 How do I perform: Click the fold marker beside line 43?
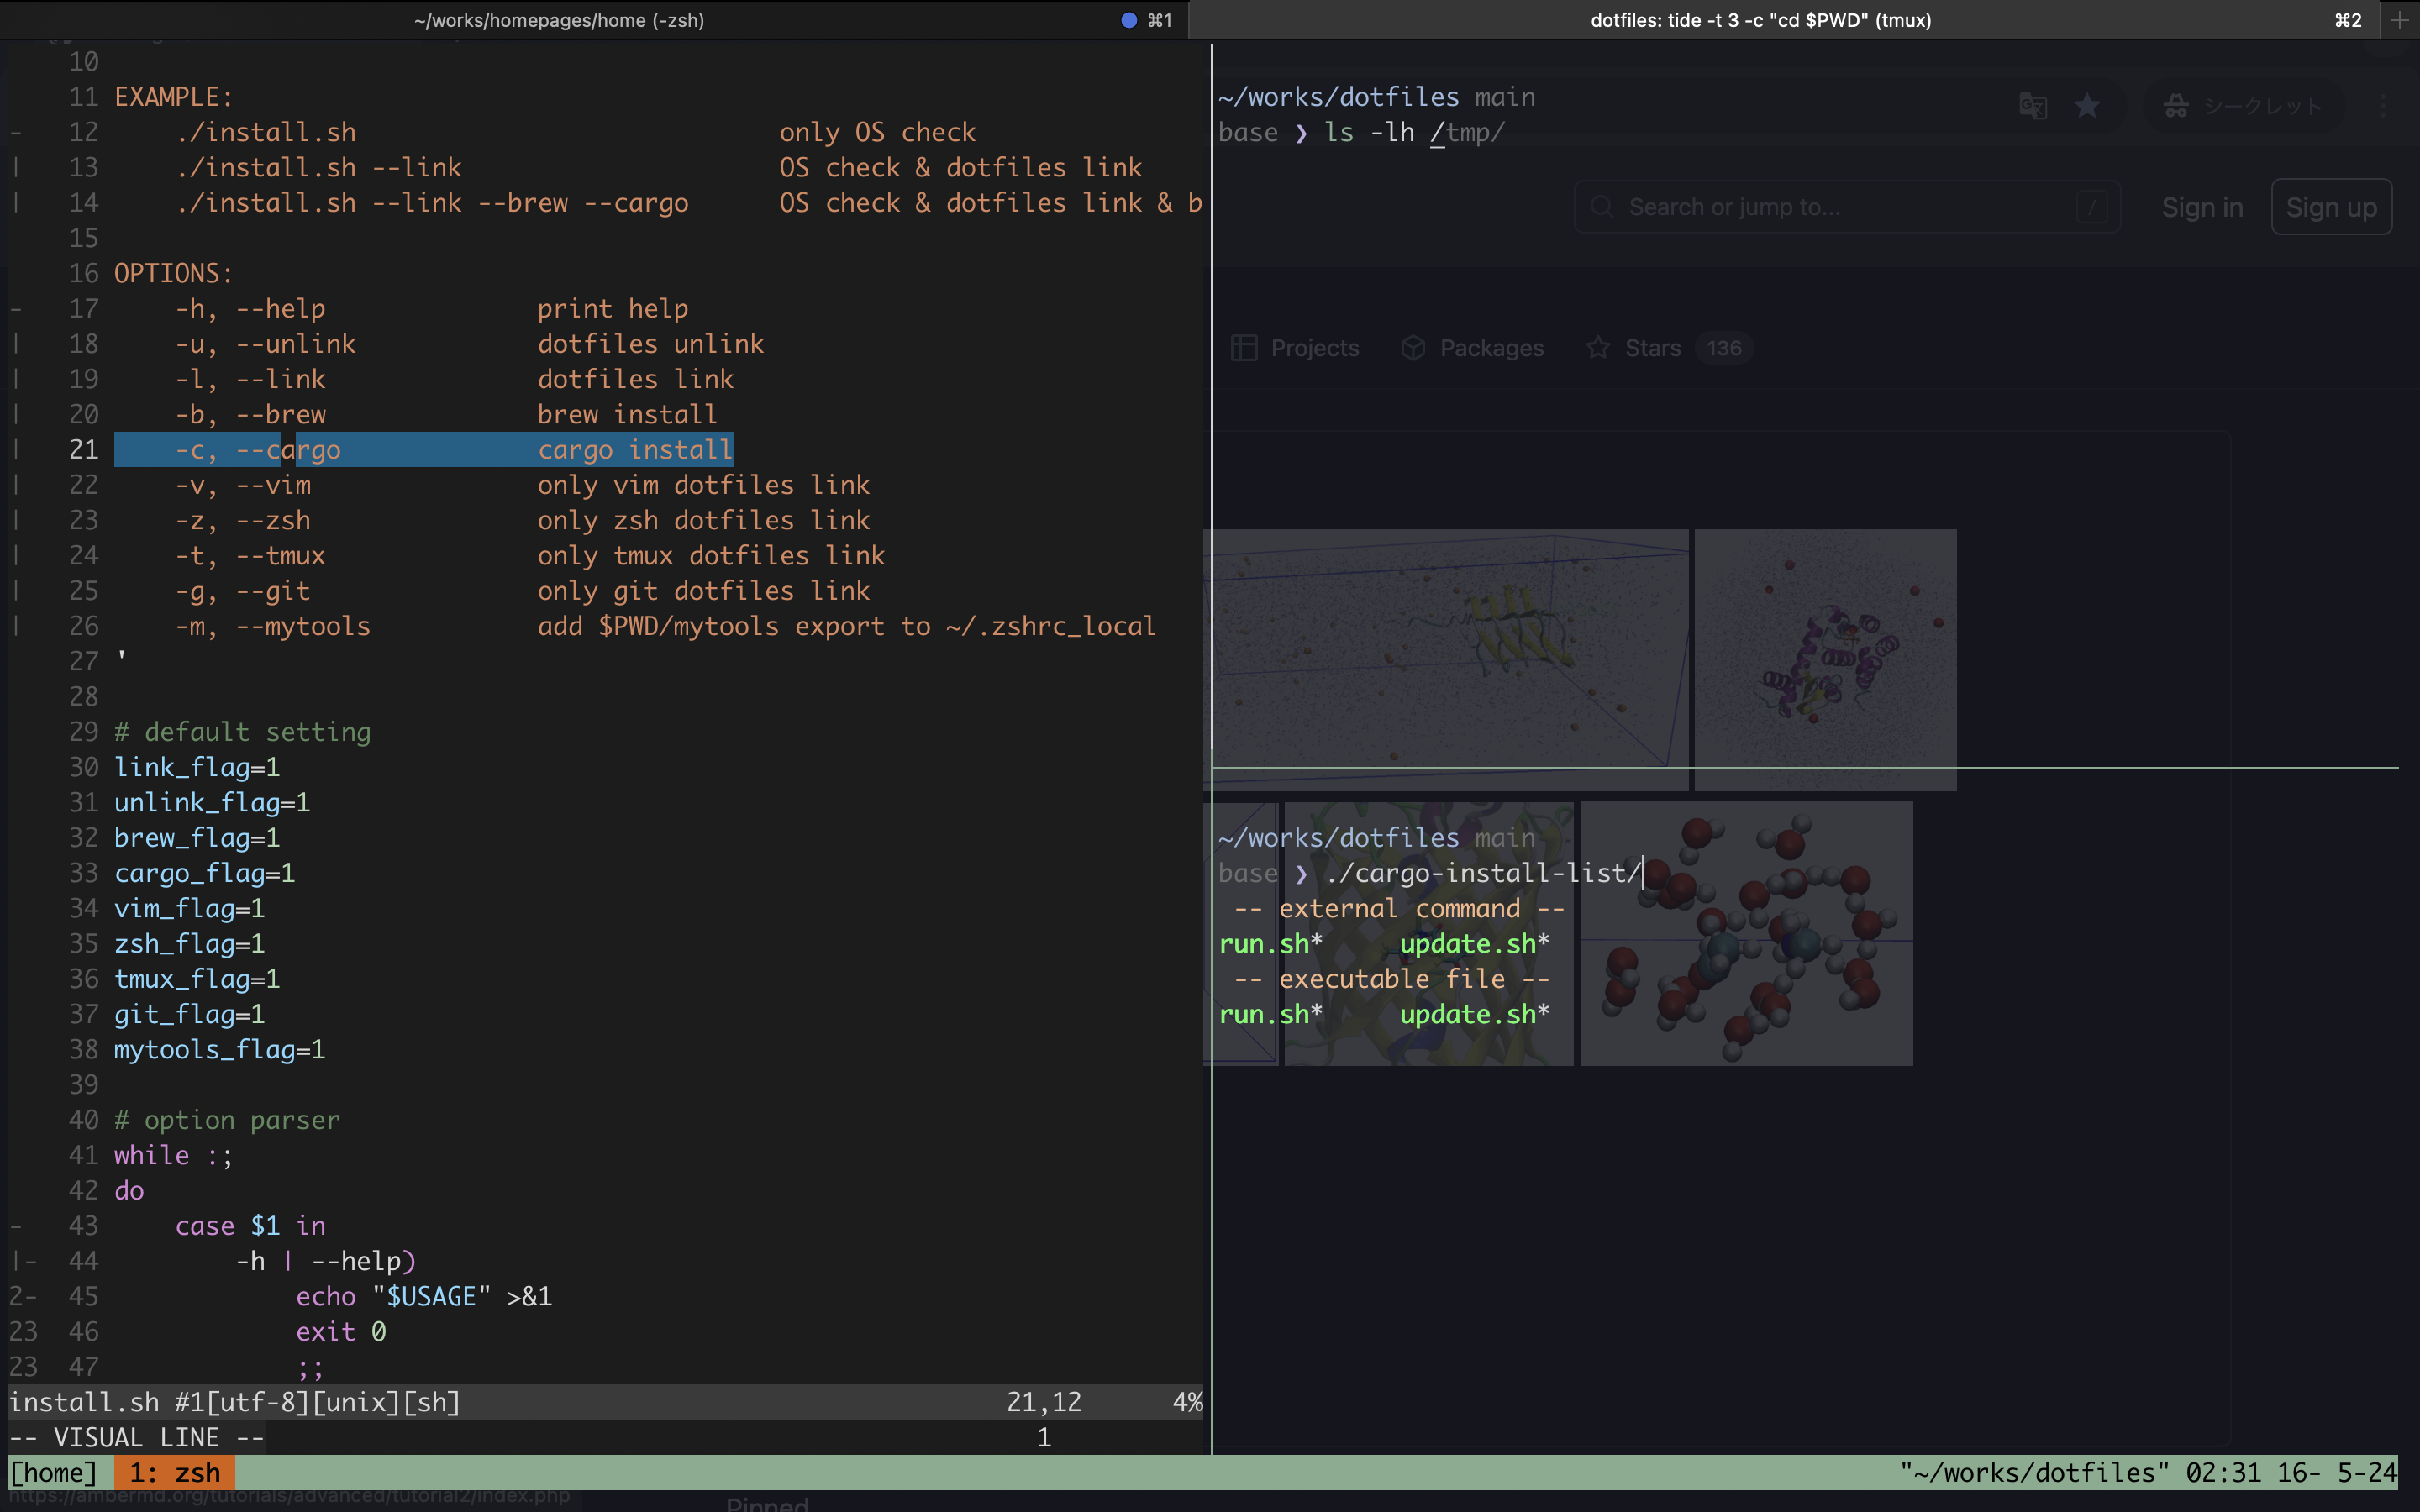coord(16,1226)
